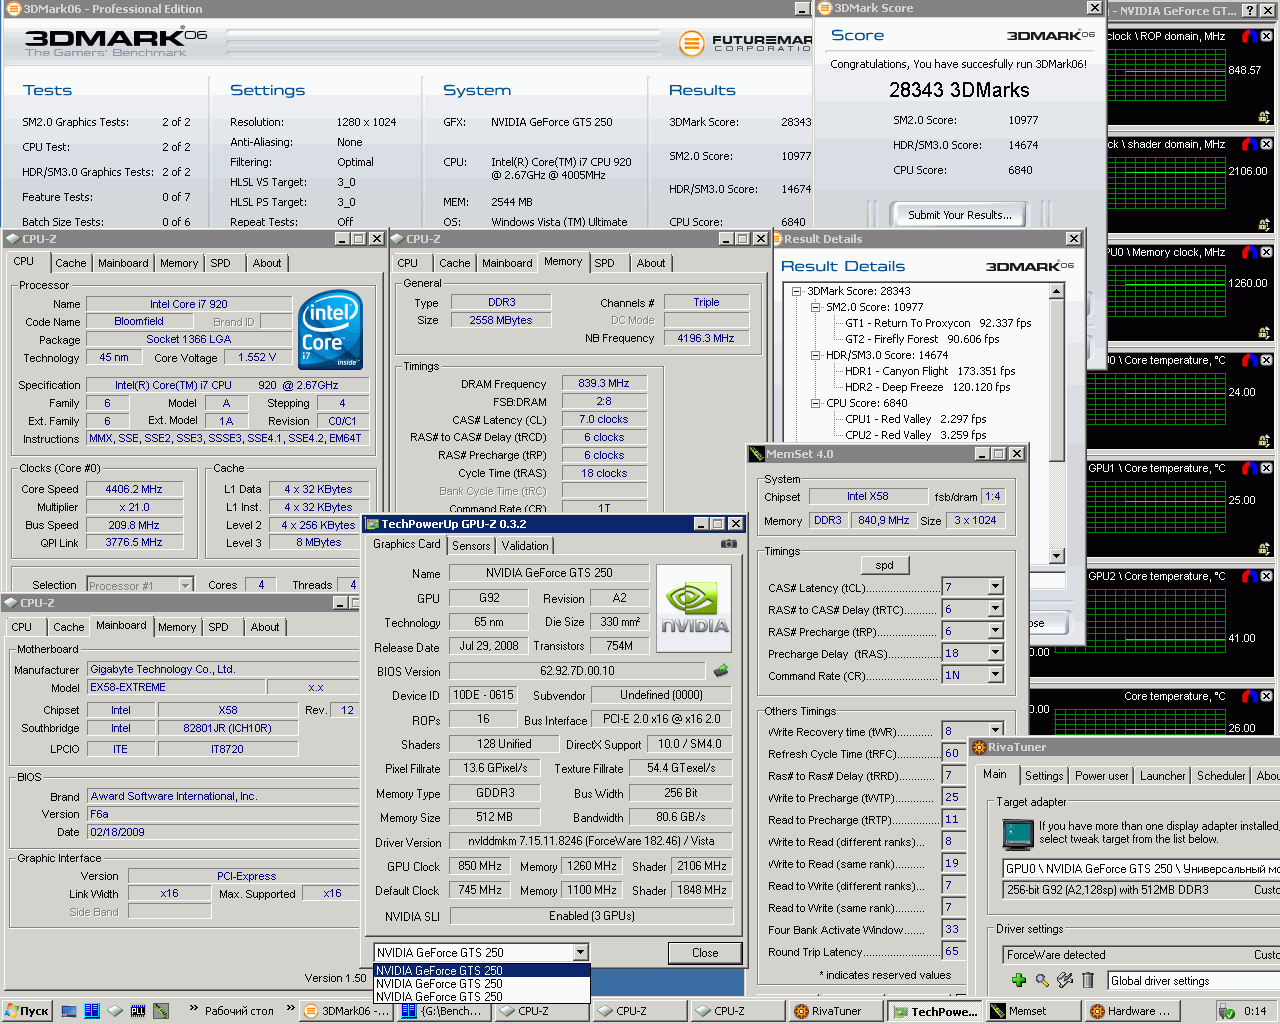Open RAS# to CAS# Delay dropdown in MemSet
1280x1024 pixels.
pos(995,609)
